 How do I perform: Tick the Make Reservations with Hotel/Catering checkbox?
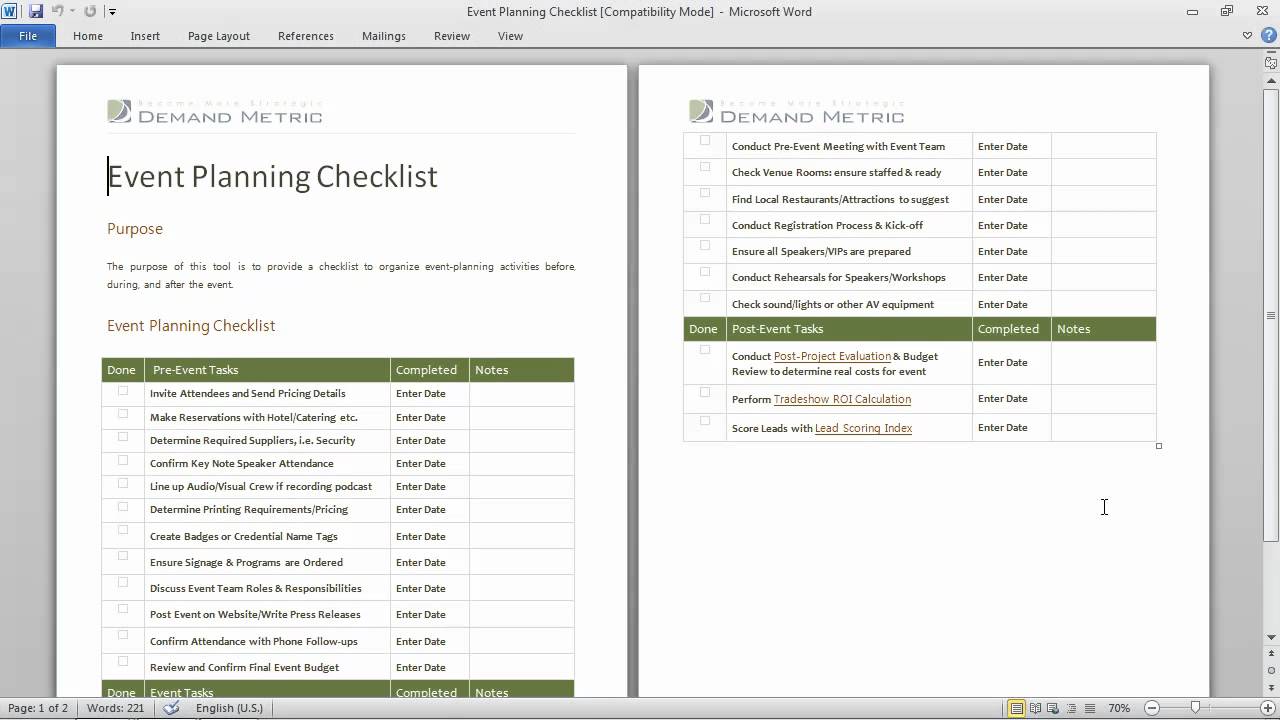(x=123, y=414)
